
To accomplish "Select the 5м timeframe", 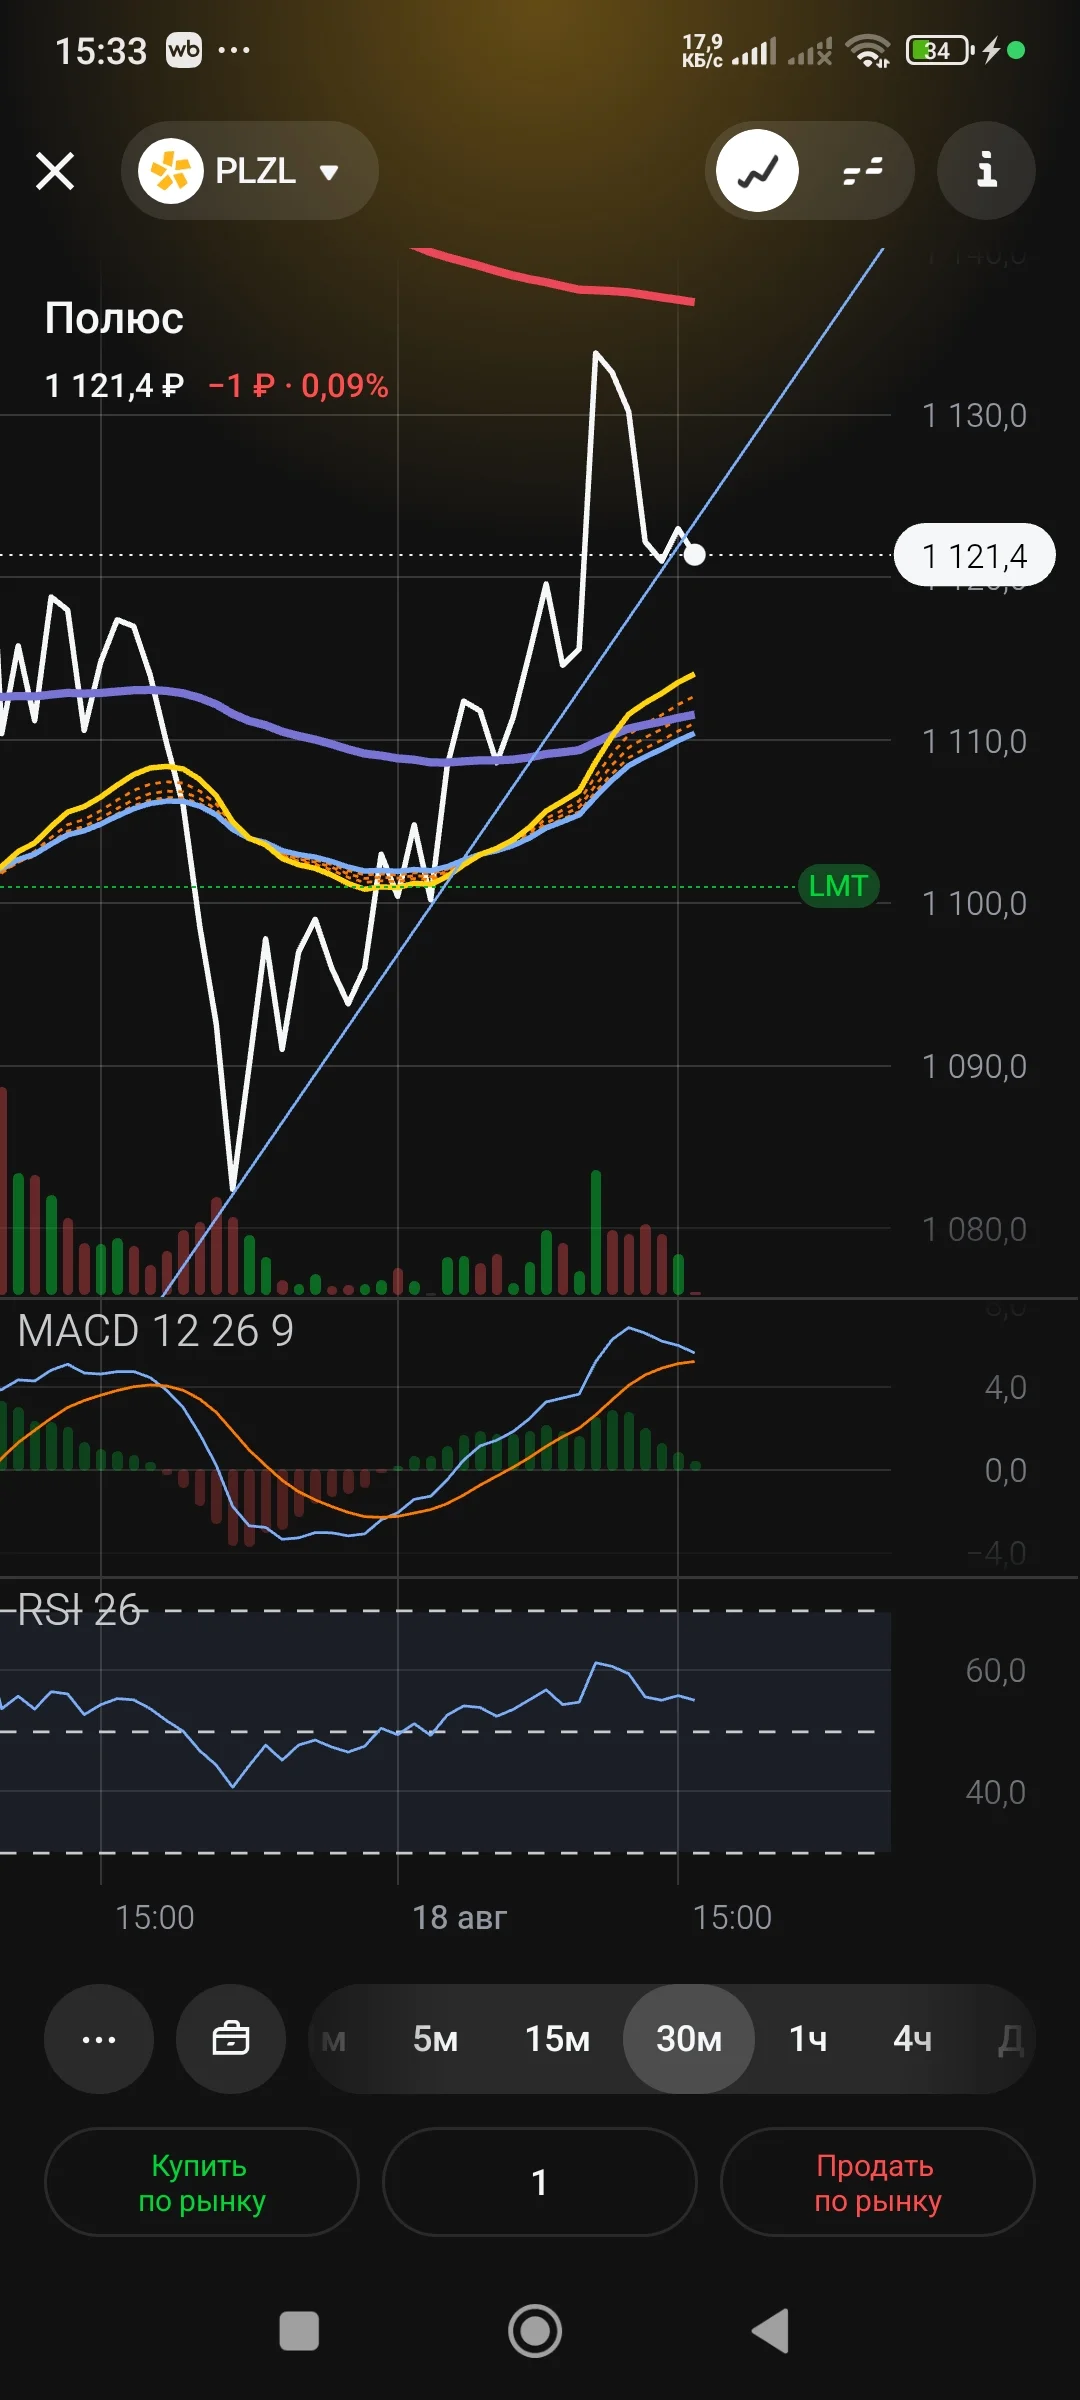I will coord(436,2039).
